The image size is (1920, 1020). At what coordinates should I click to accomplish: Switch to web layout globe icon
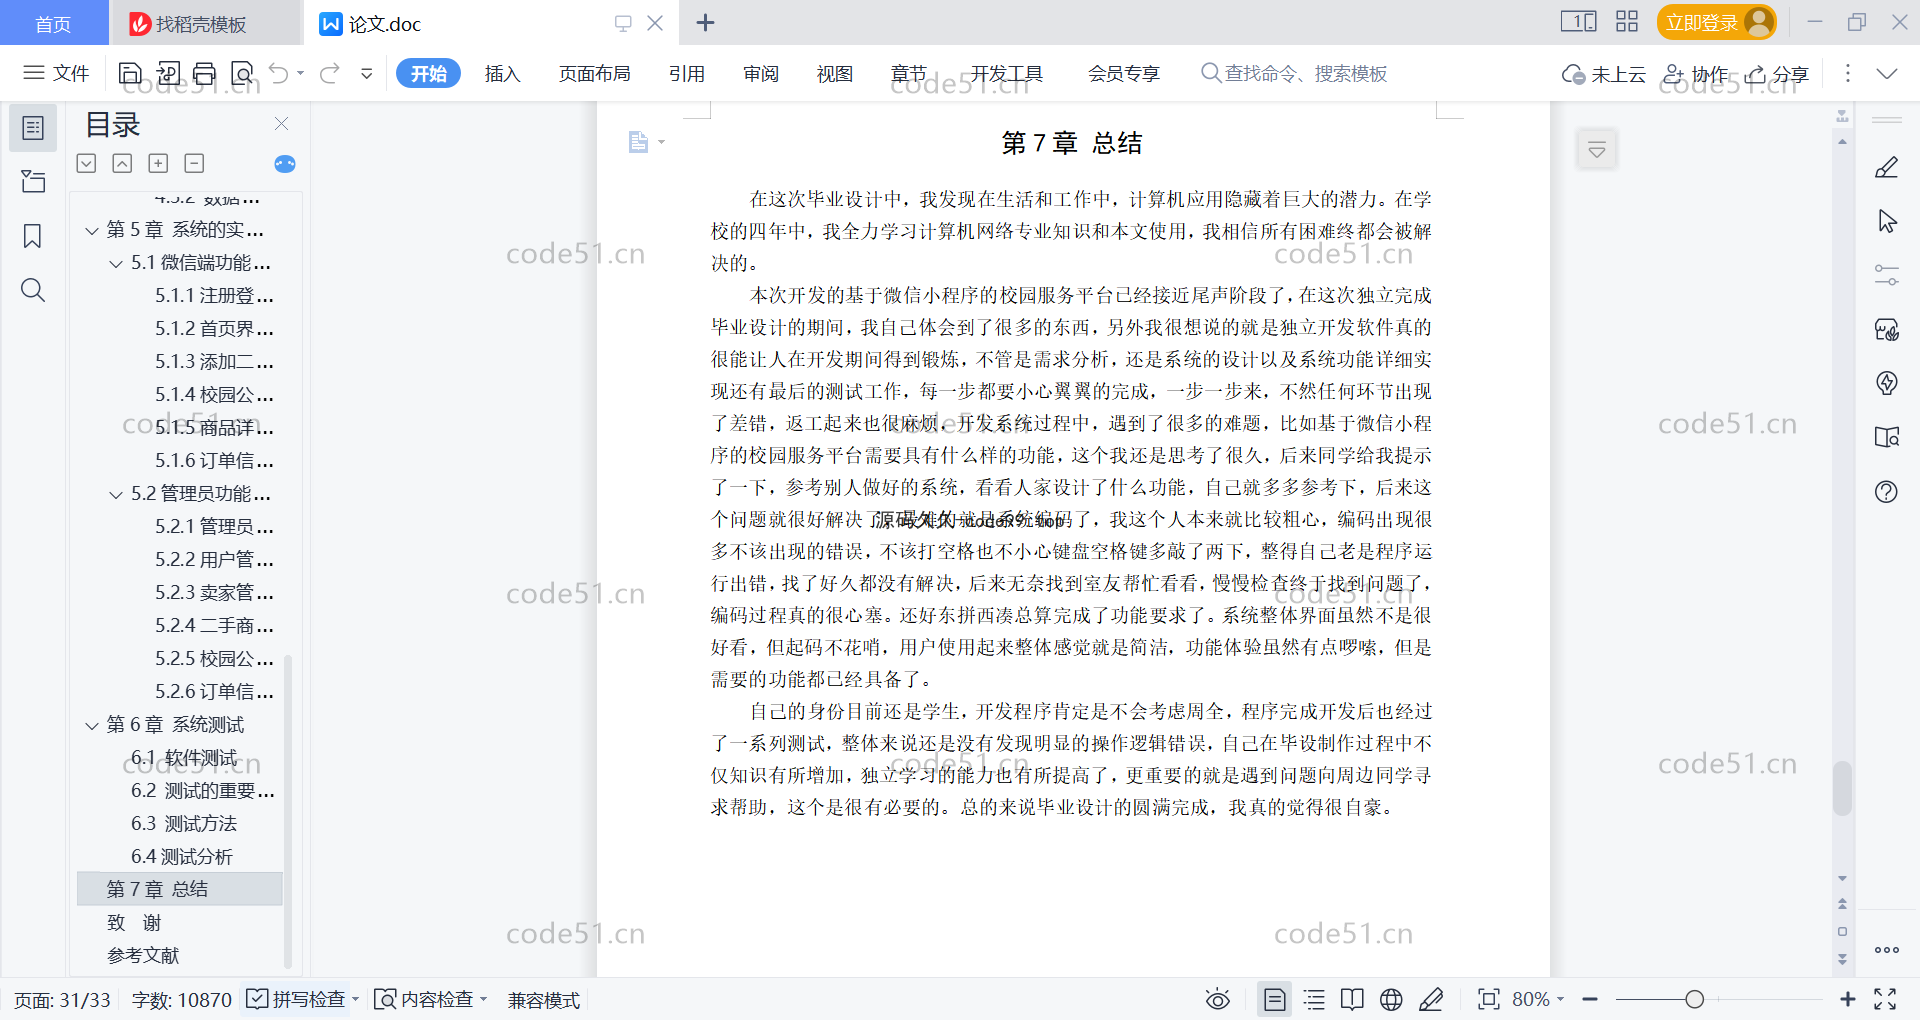coord(1391,1000)
